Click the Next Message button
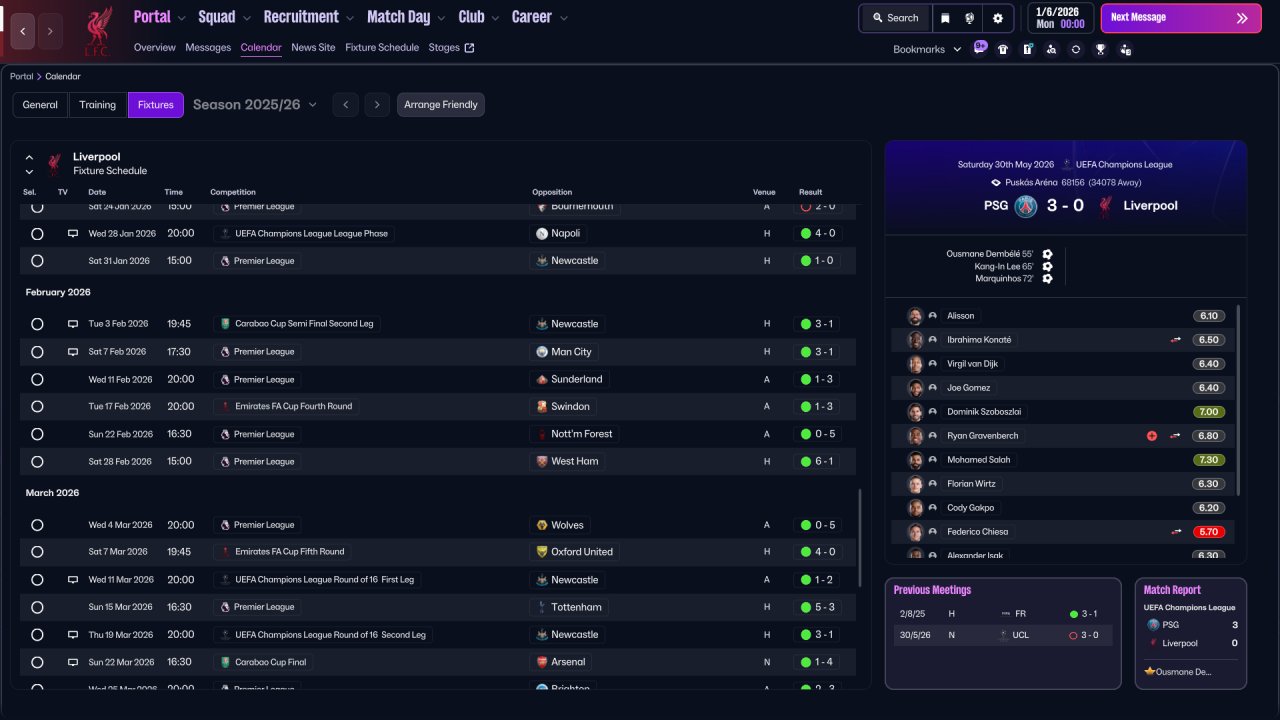Viewport: 1280px width, 720px height. click(1181, 18)
